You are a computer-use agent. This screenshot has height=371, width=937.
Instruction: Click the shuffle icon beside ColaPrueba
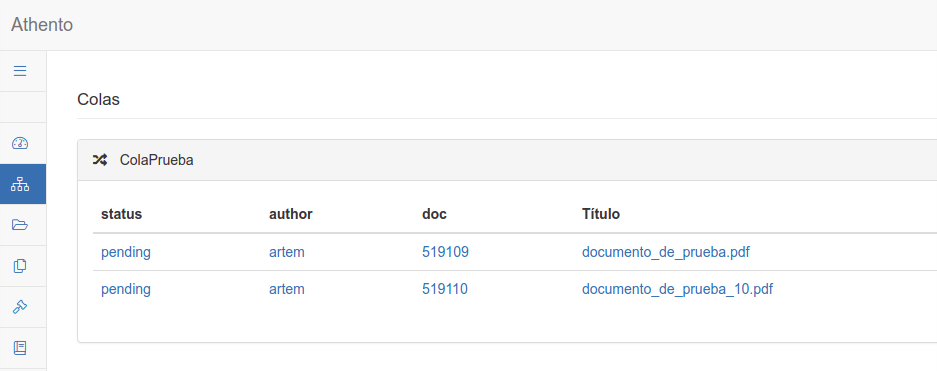(100, 160)
